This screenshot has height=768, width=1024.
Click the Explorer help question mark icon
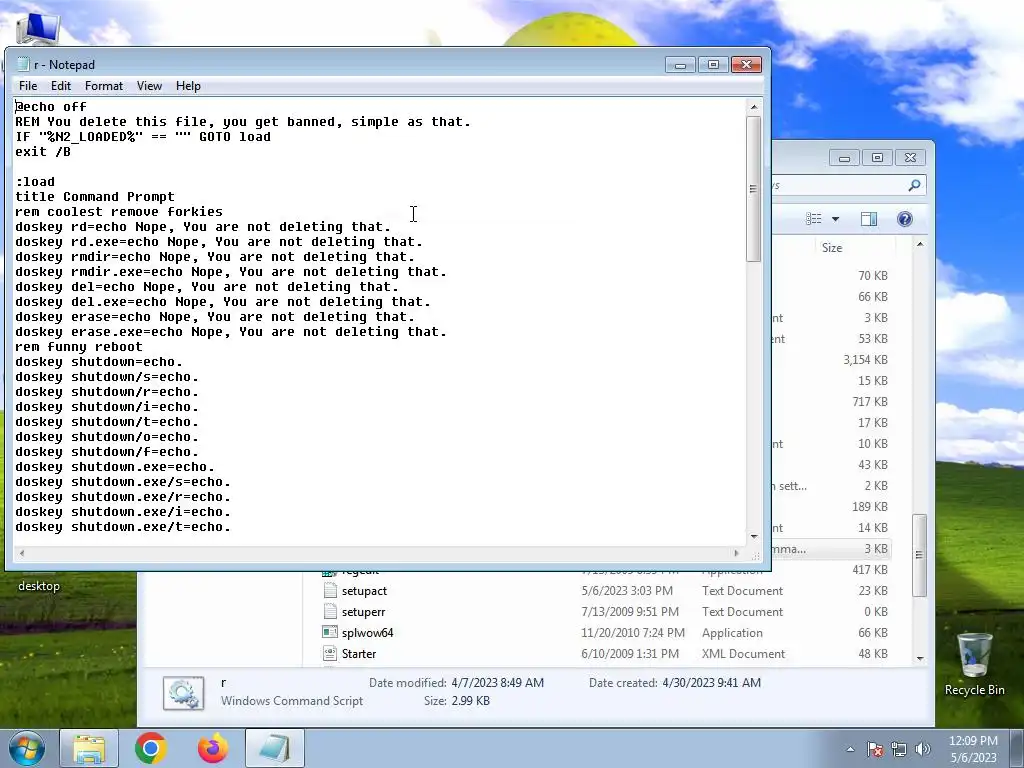904,219
